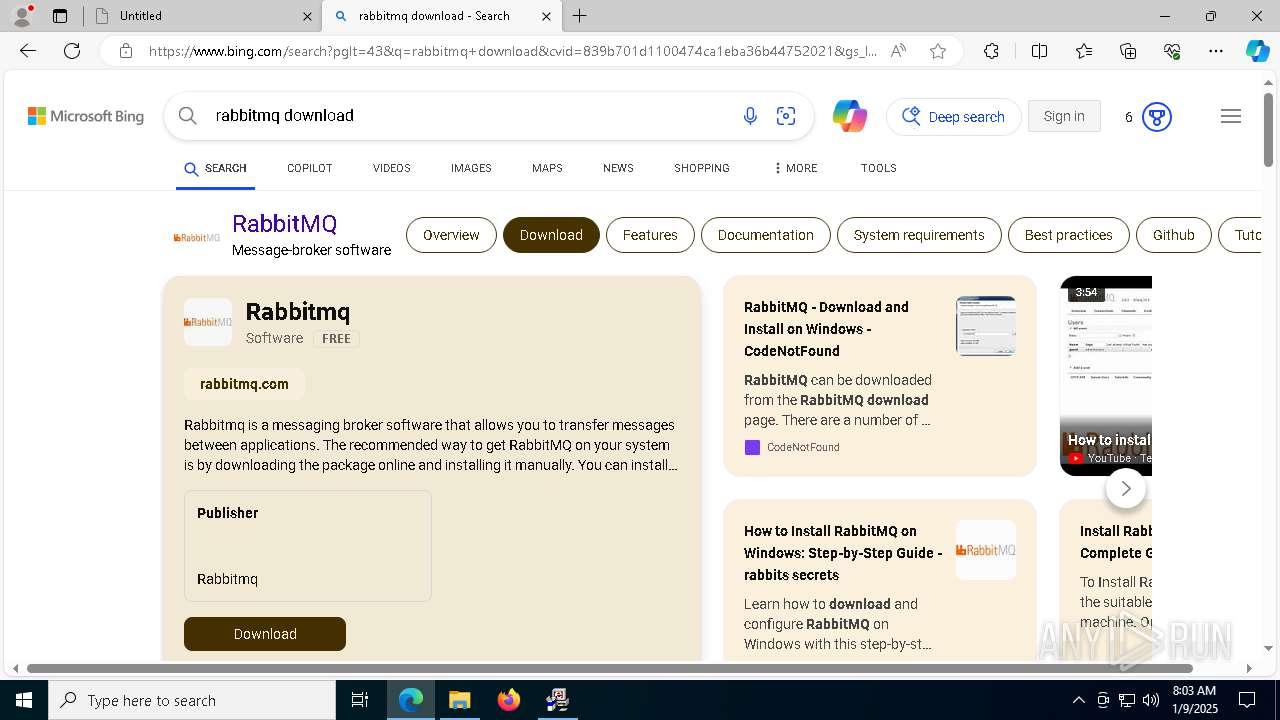Click the dark Download button in card
1280x720 pixels.
265,634
